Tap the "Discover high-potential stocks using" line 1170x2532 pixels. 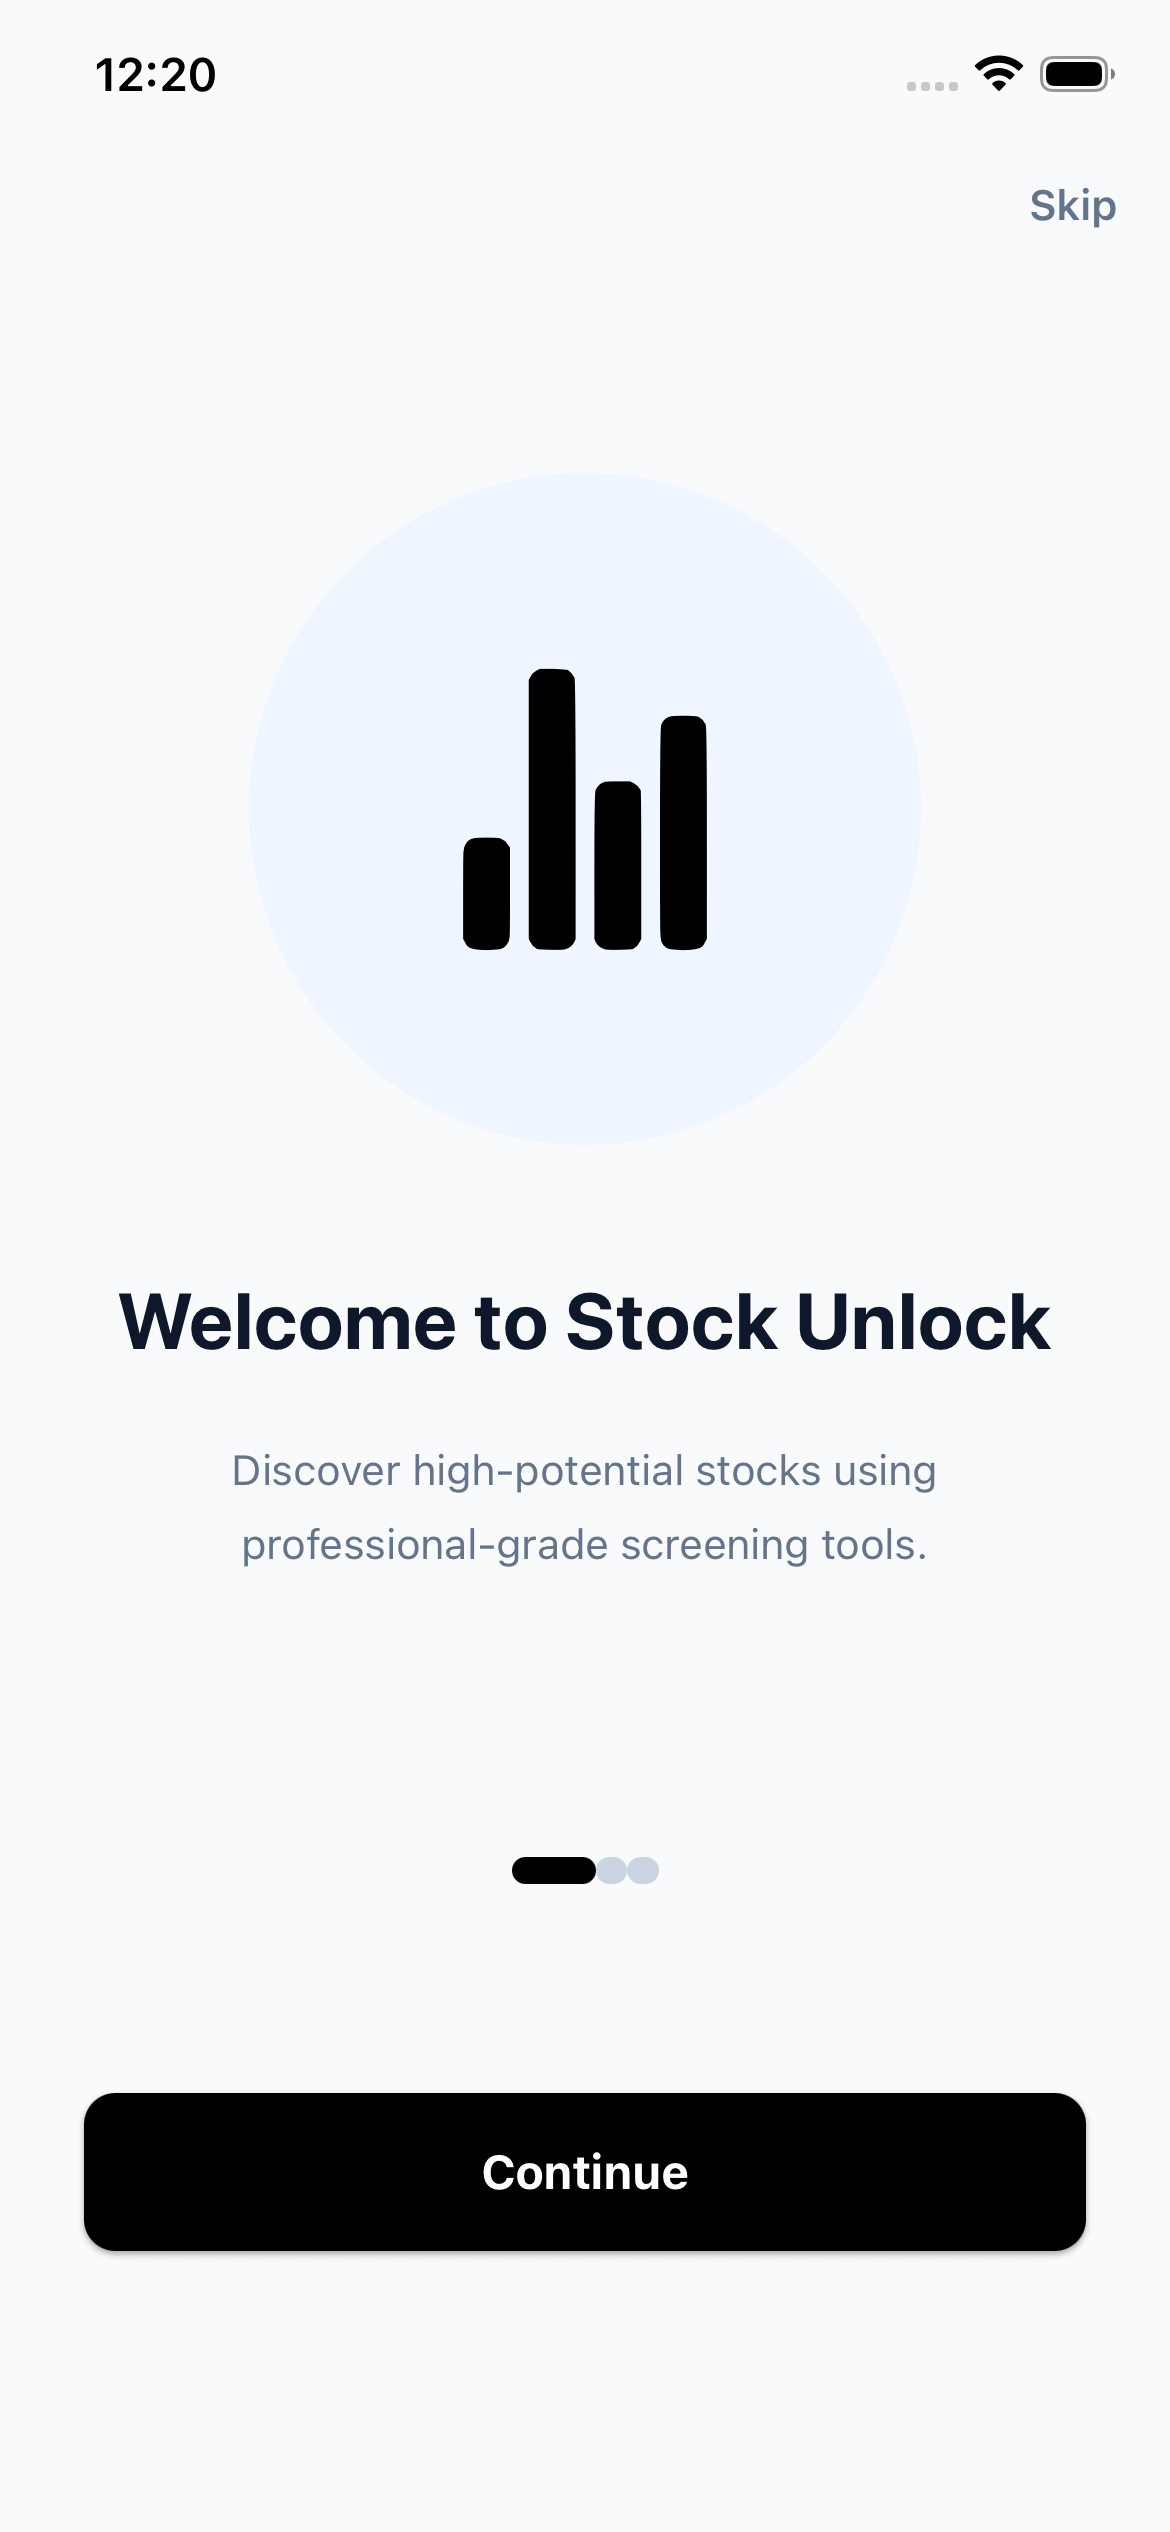pyautogui.click(x=584, y=1471)
